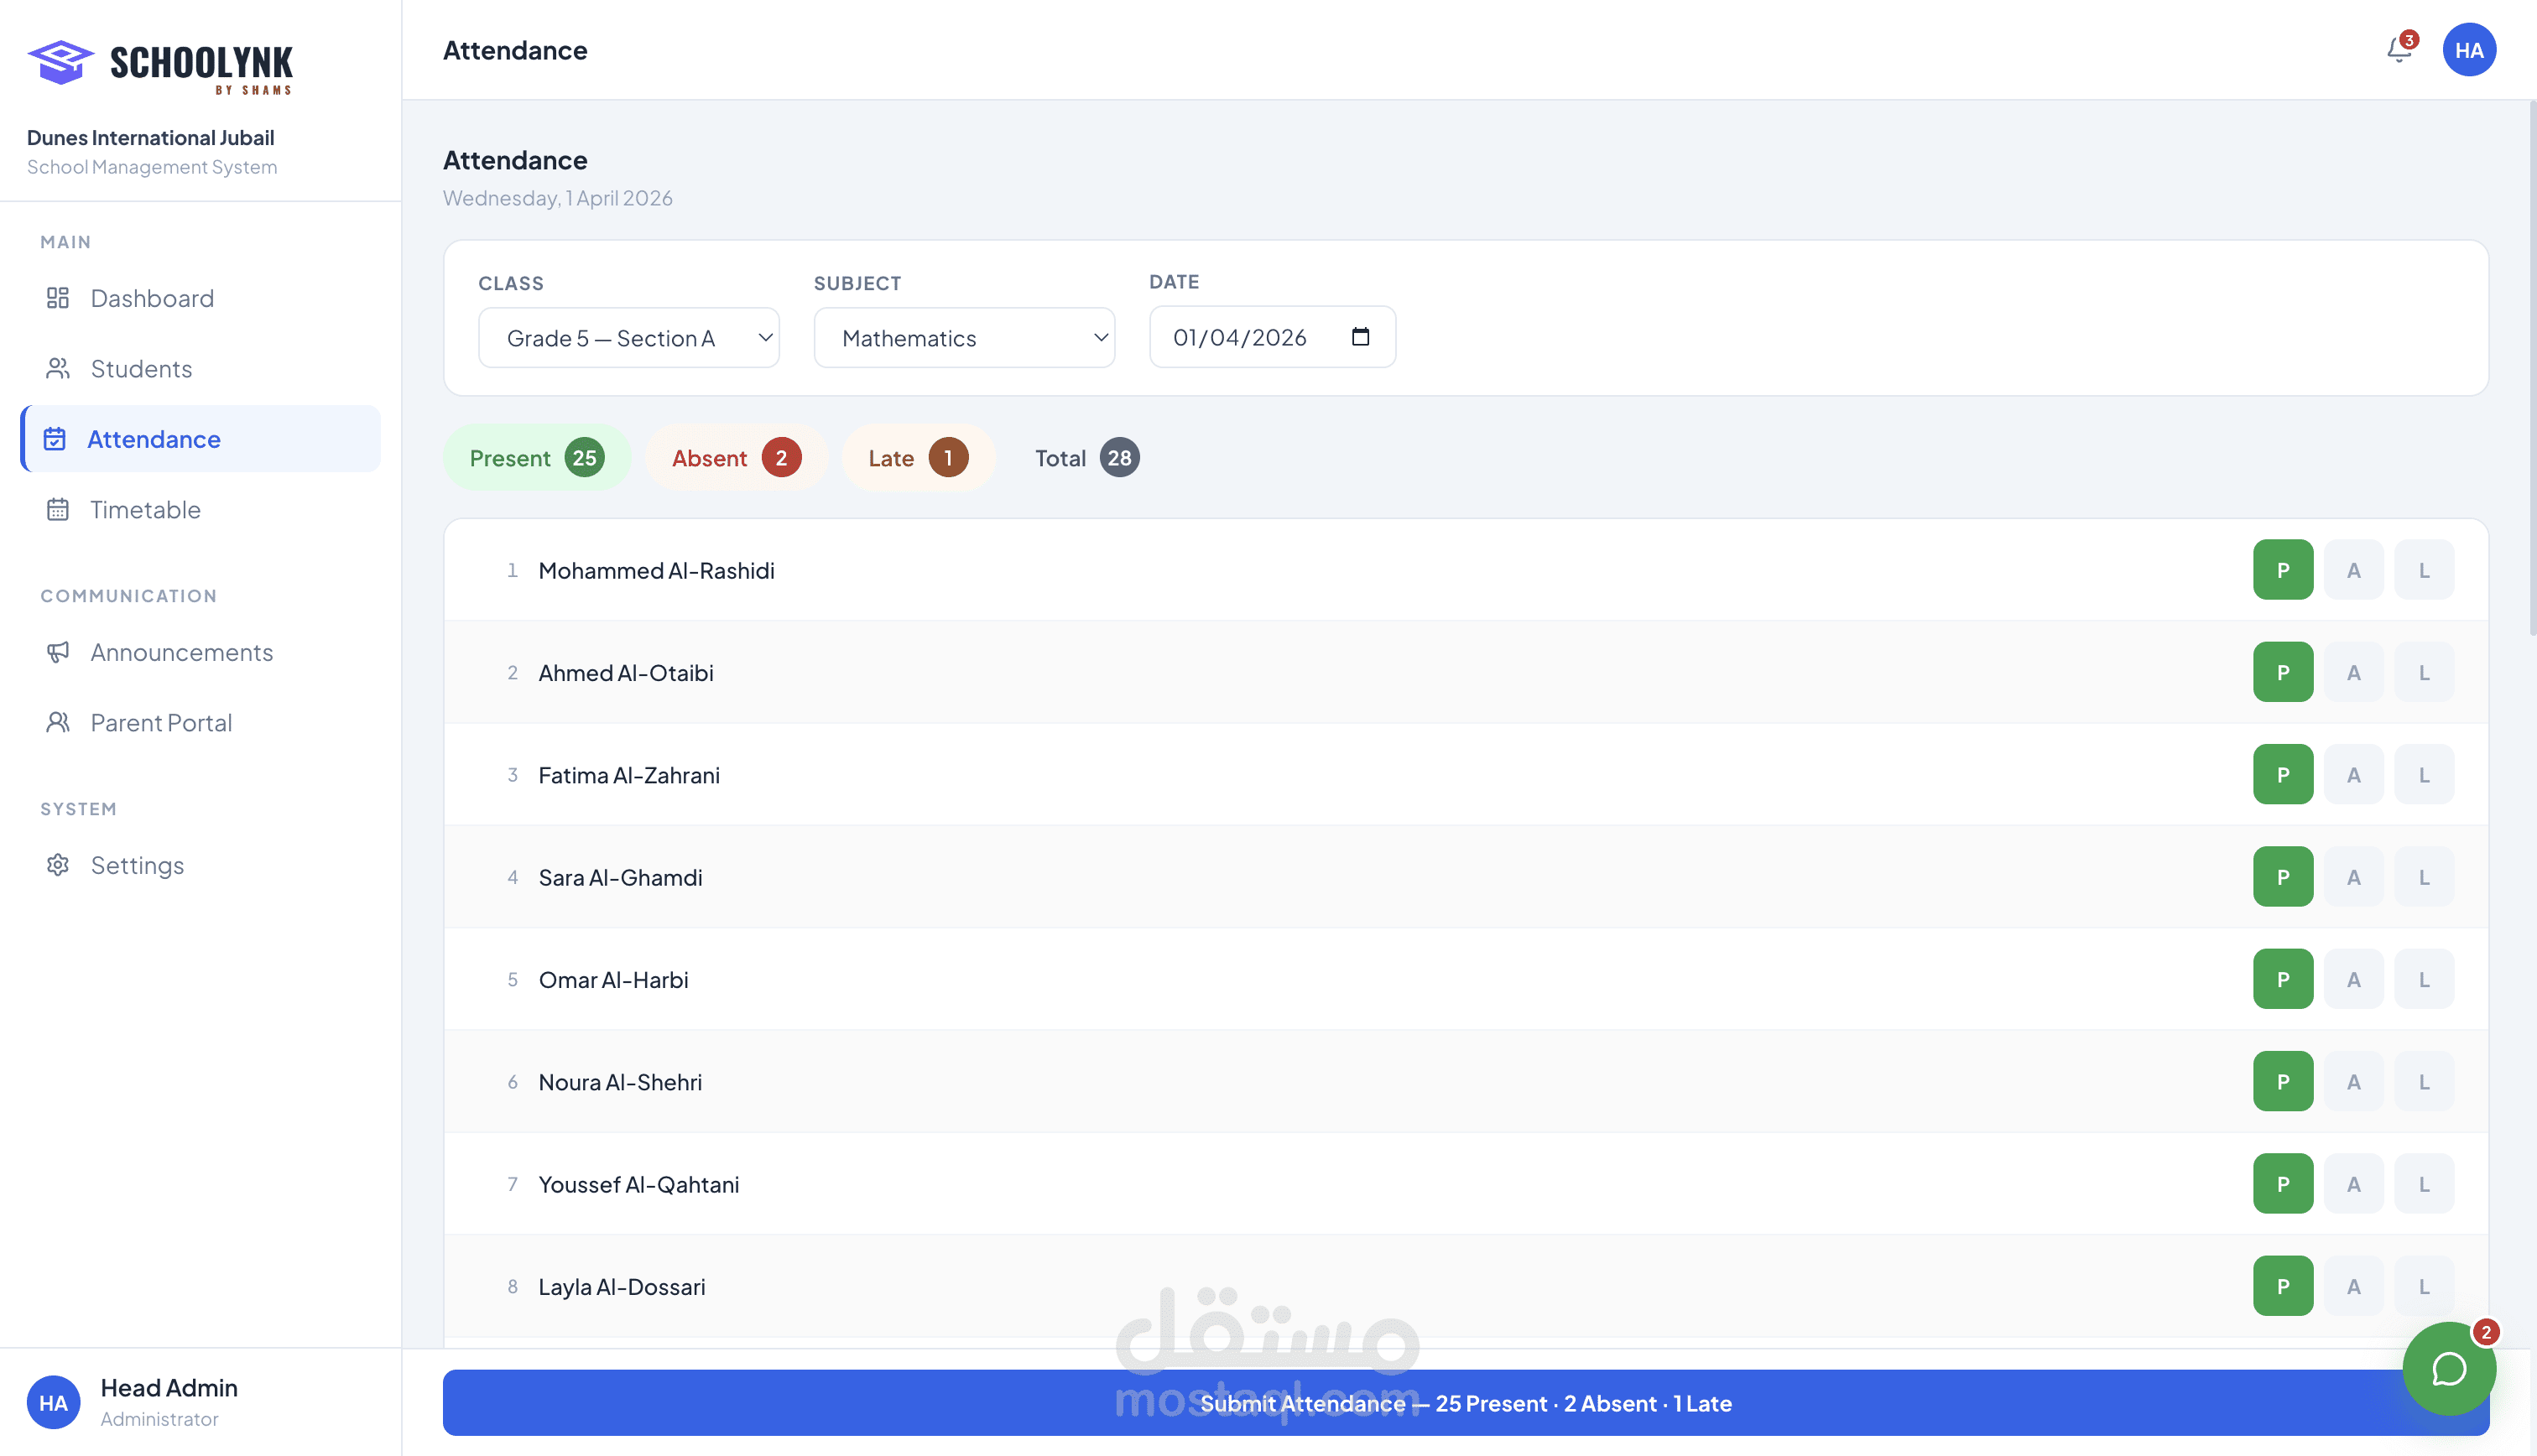This screenshot has height=1456, width=2537.
Task: Open the Subject dropdown showing Mathematics
Action: click(x=963, y=338)
